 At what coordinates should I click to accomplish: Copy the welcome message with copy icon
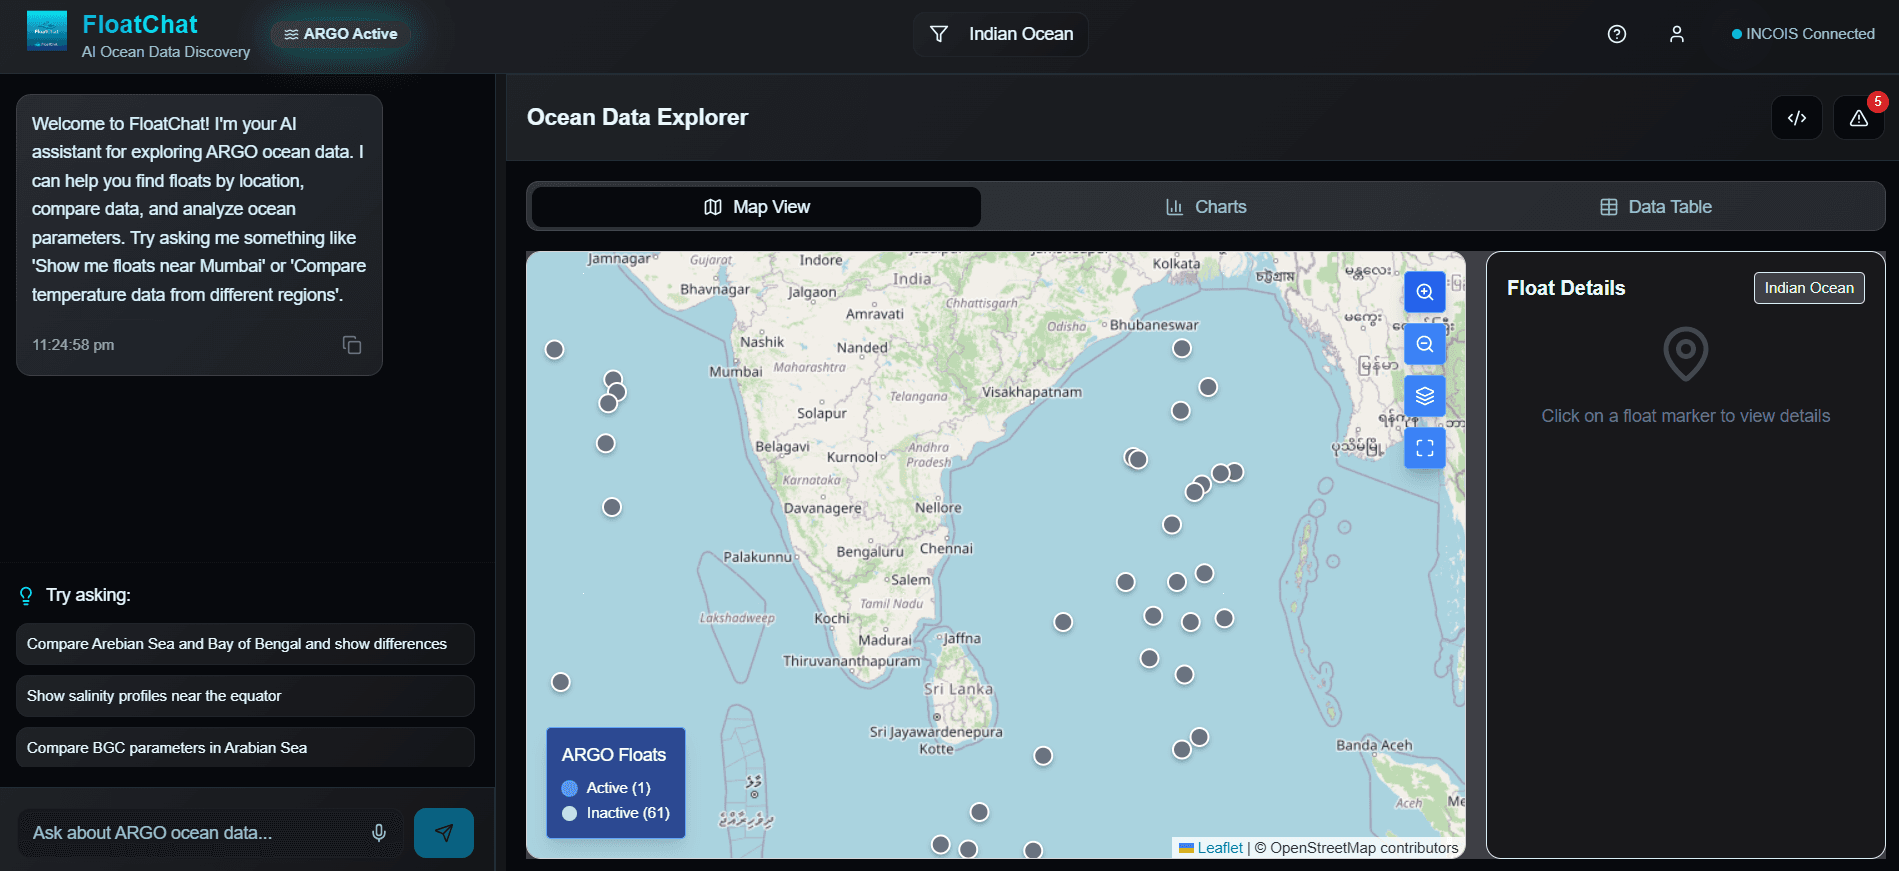tap(352, 345)
